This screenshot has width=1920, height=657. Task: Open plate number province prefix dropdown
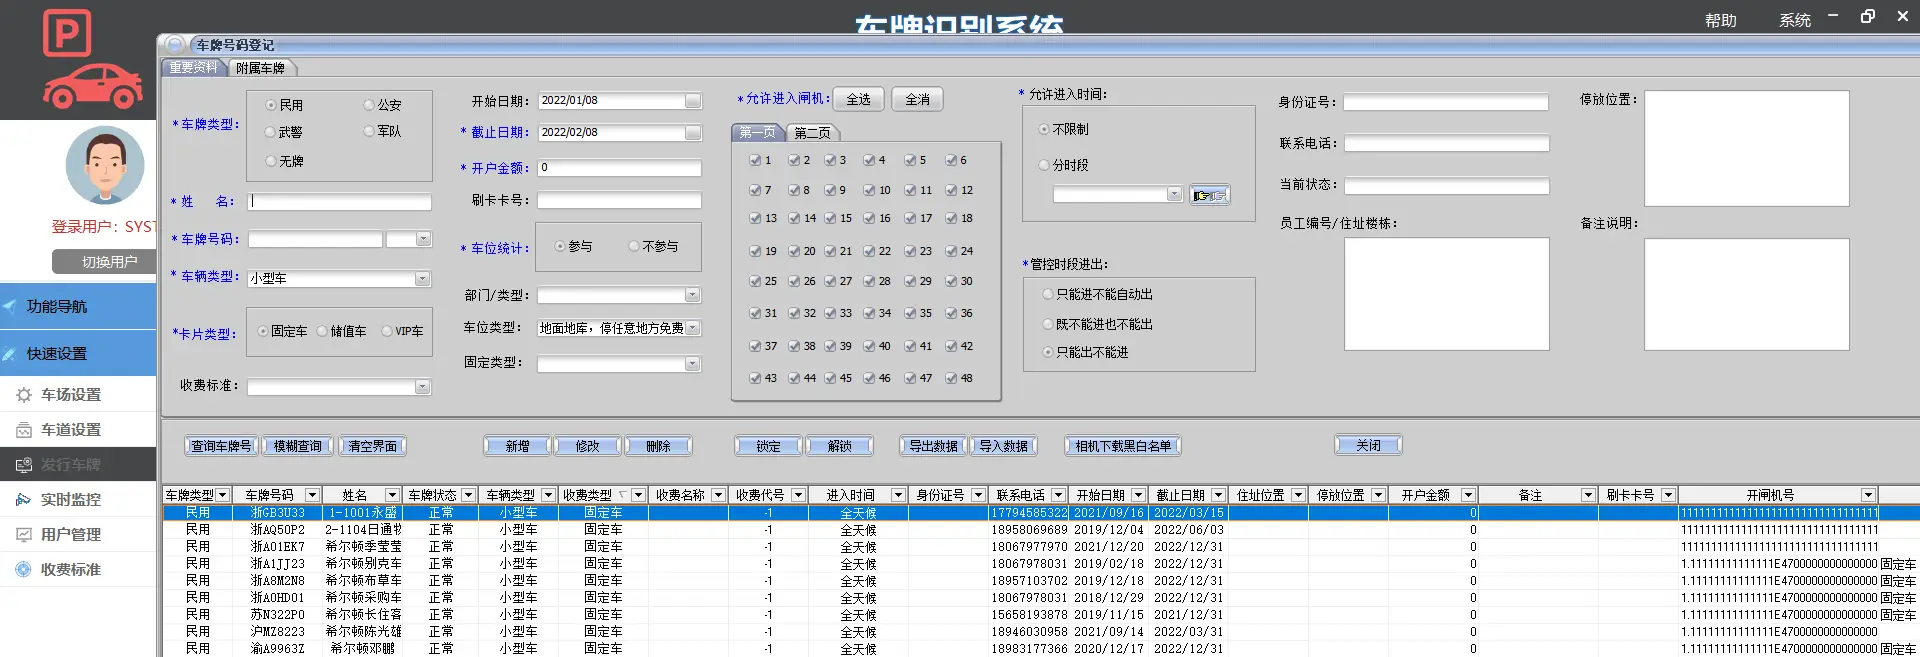click(423, 239)
